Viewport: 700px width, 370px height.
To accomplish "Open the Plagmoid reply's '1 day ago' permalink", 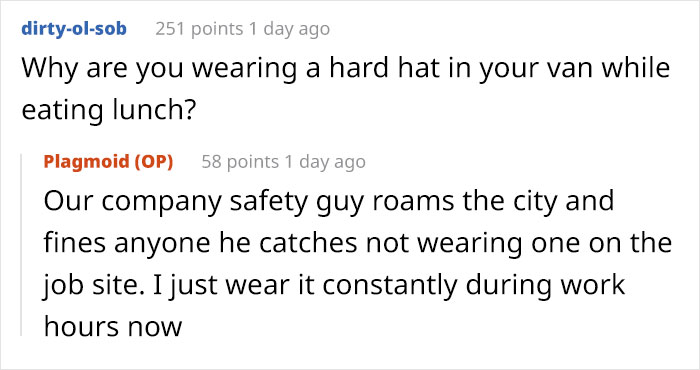I will pyautogui.click(x=325, y=162).
